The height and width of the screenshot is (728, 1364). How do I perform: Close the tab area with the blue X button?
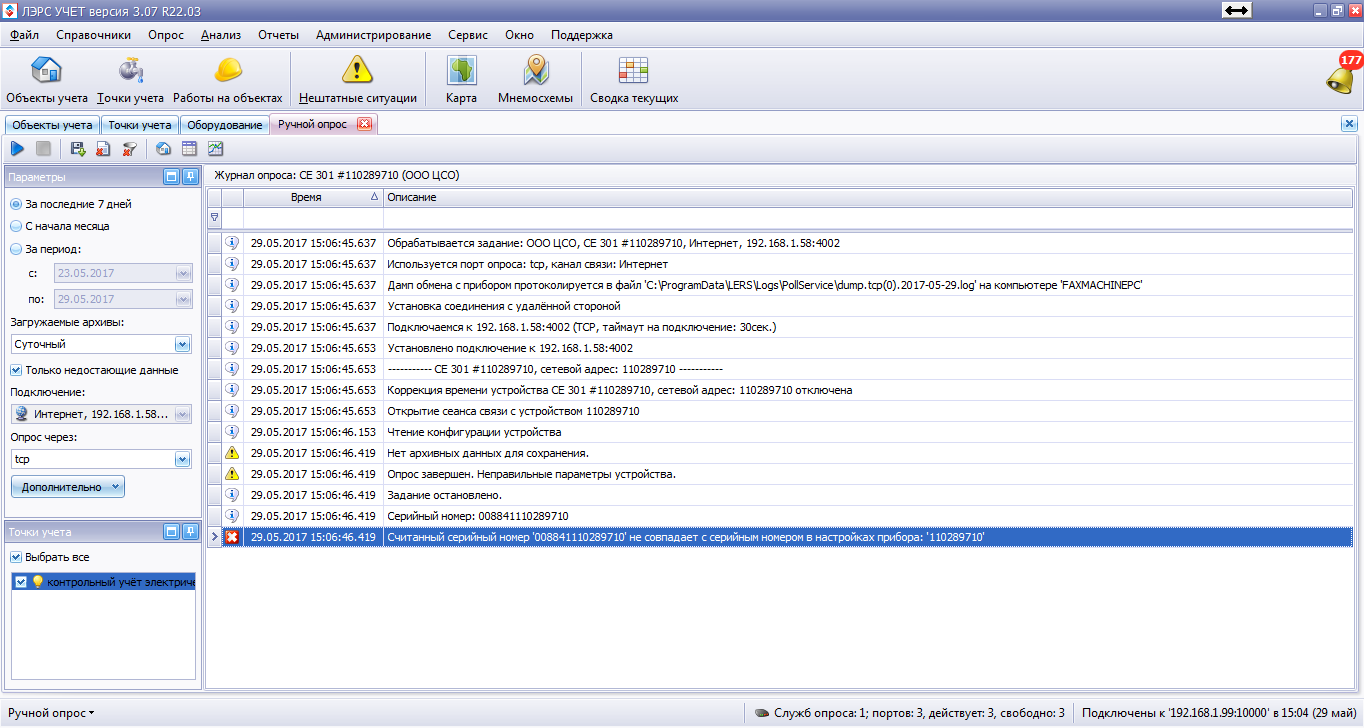pos(1349,124)
